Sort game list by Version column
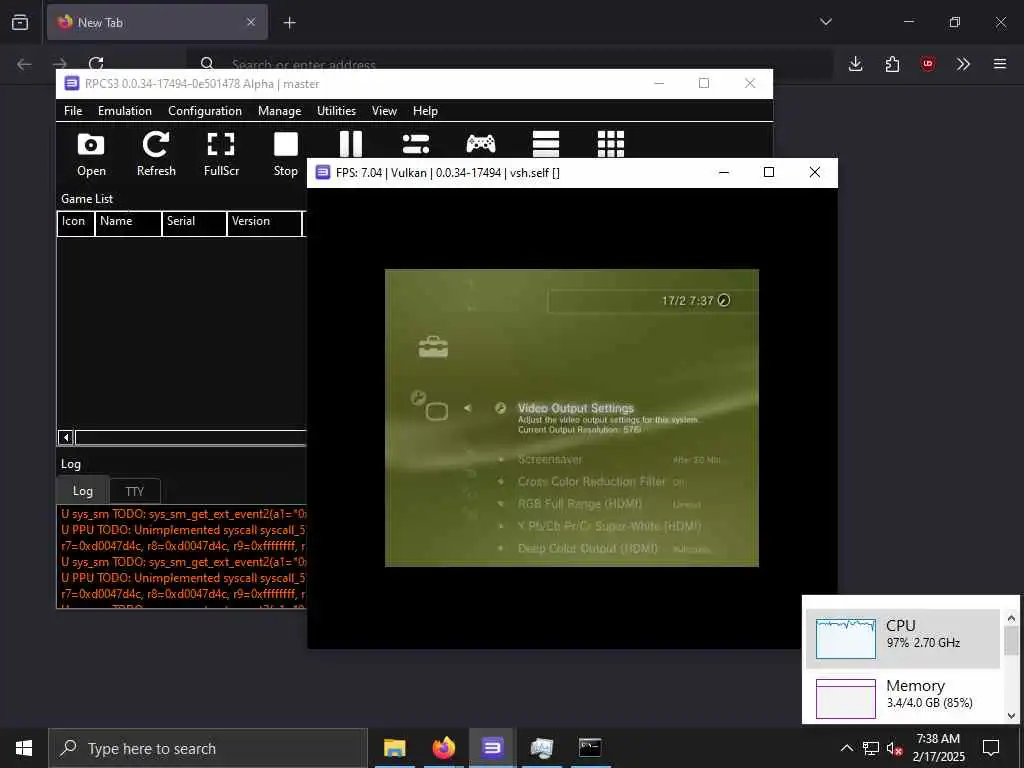1024x768 pixels. click(x=264, y=222)
